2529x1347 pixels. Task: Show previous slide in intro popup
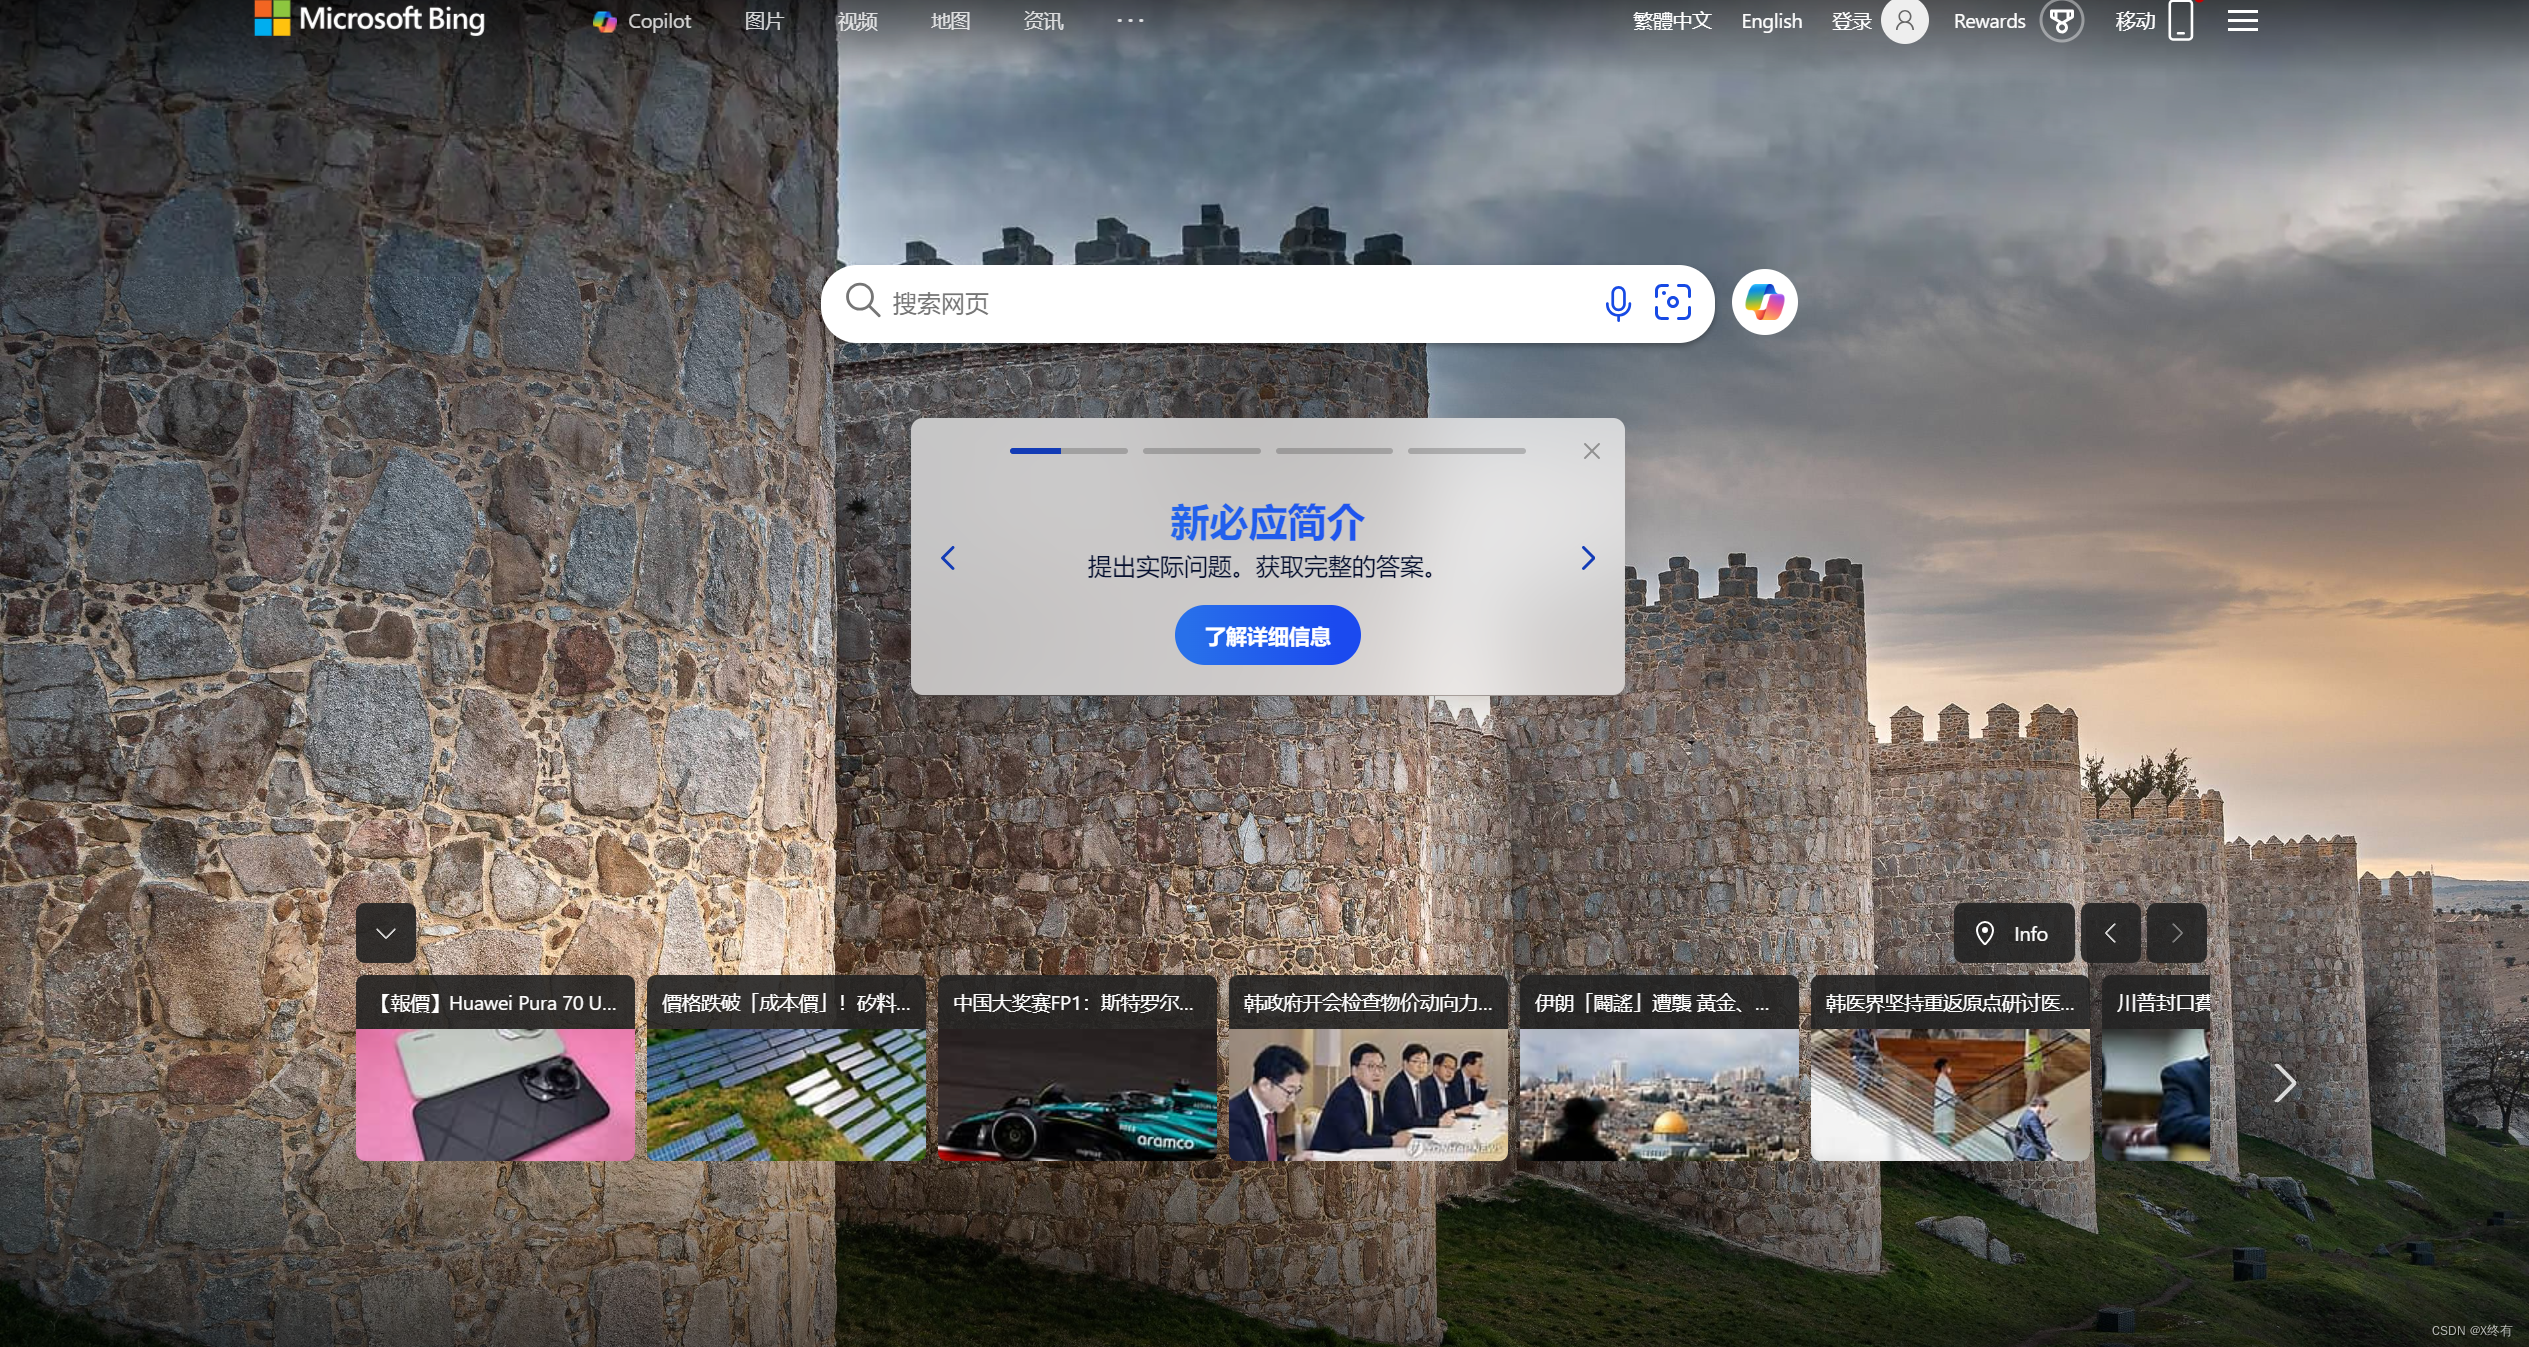pyautogui.click(x=948, y=558)
